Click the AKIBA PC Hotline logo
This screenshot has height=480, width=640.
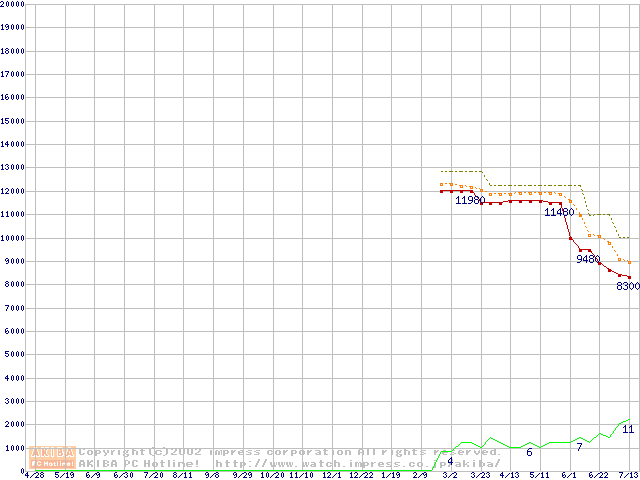pyautogui.click(x=52, y=457)
